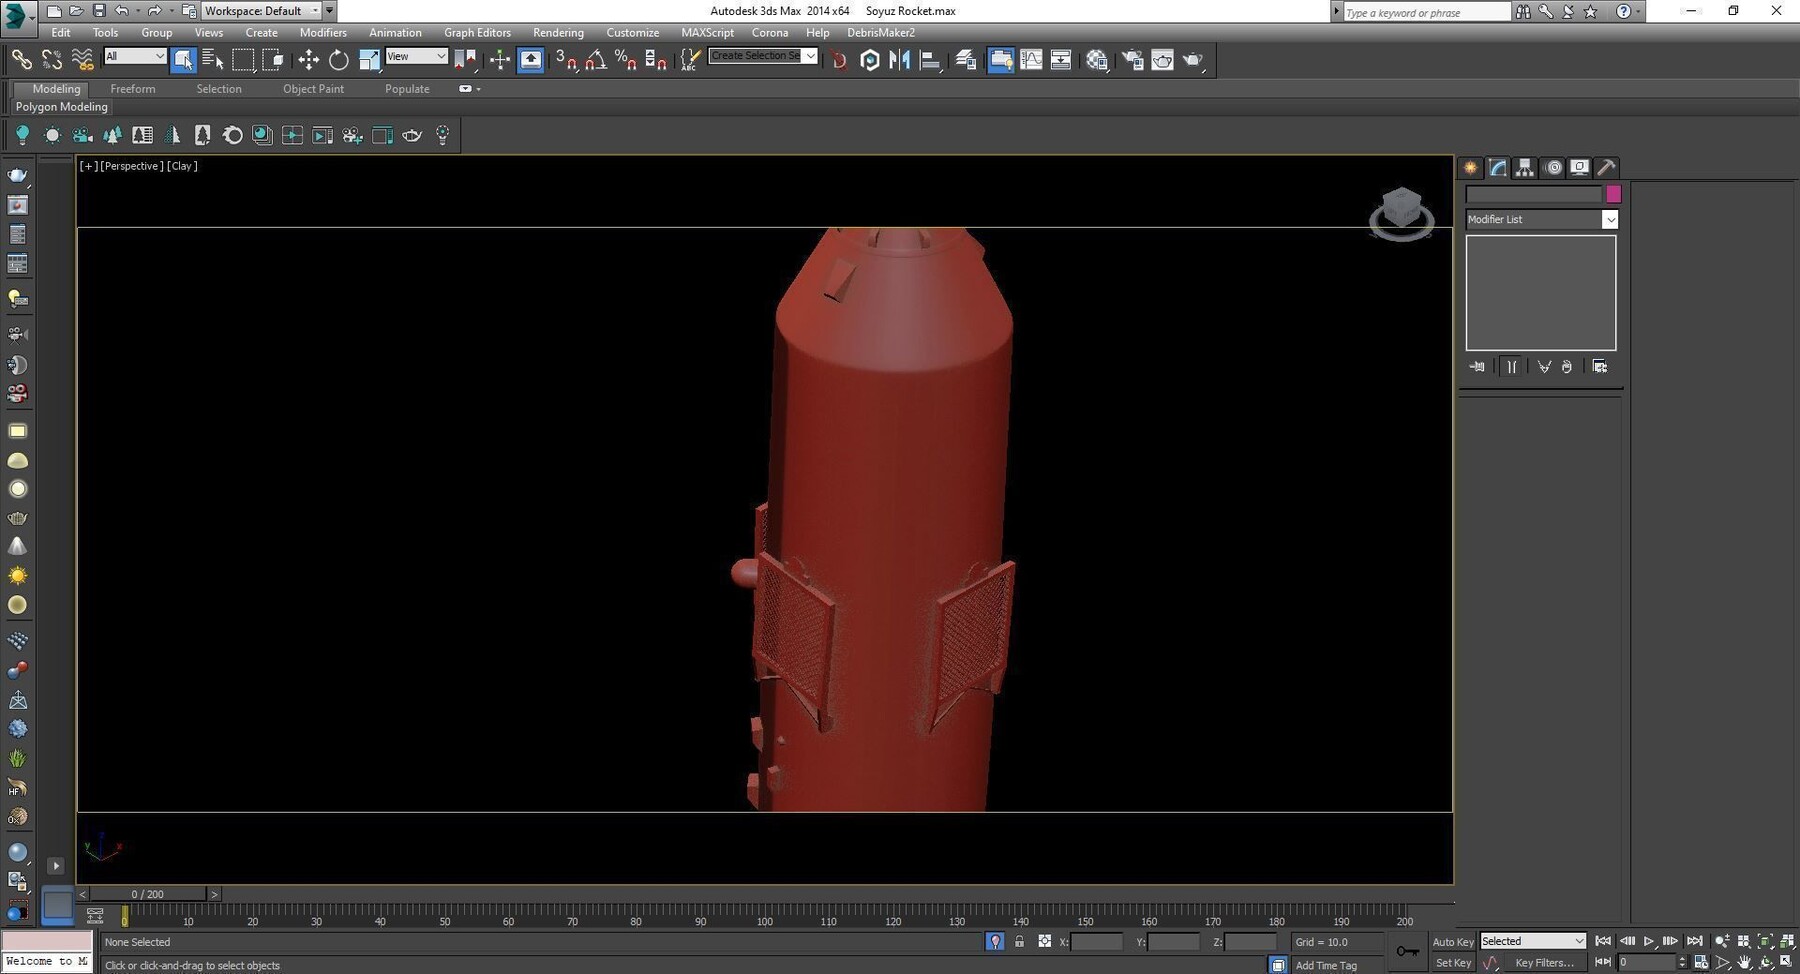
Task: Click the Render Production teapot icon
Action: (1192, 60)
